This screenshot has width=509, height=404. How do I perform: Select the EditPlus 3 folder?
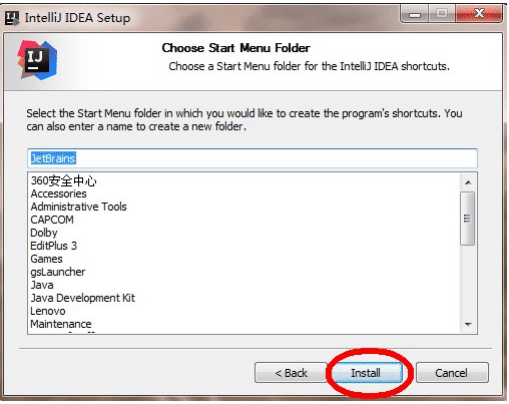53,246
